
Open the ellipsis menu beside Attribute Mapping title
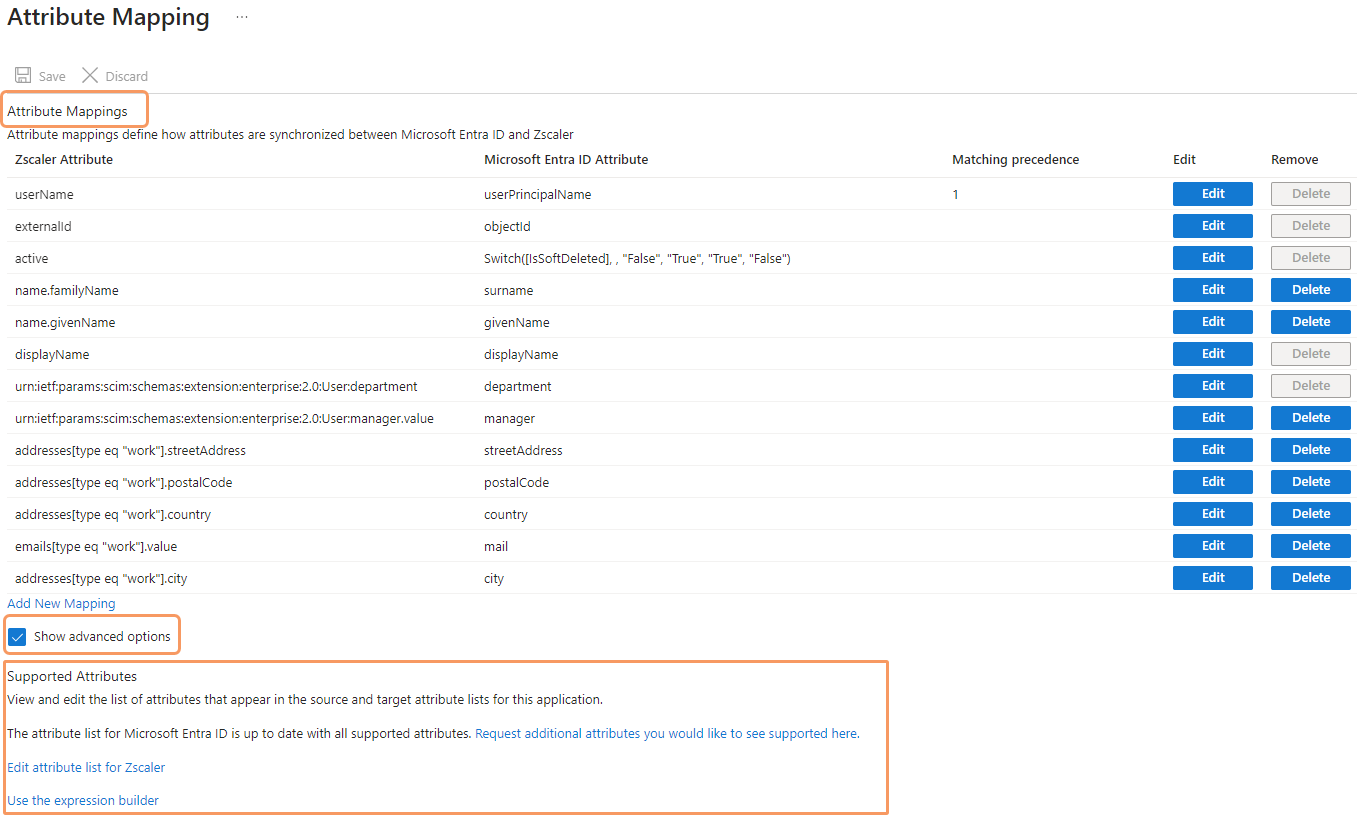point(242,17)
